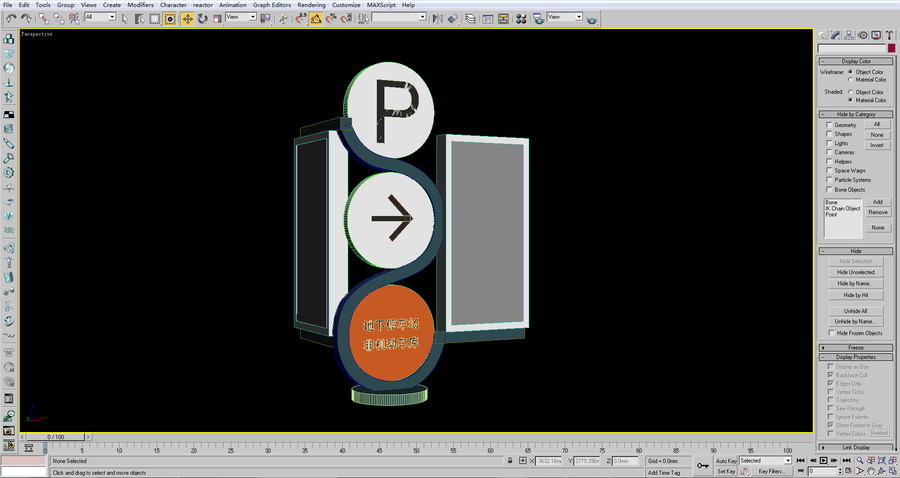The width and height of the screenshot is (900, 478).
Task: Toggle the Angle Snap icon
Action: 316,18
